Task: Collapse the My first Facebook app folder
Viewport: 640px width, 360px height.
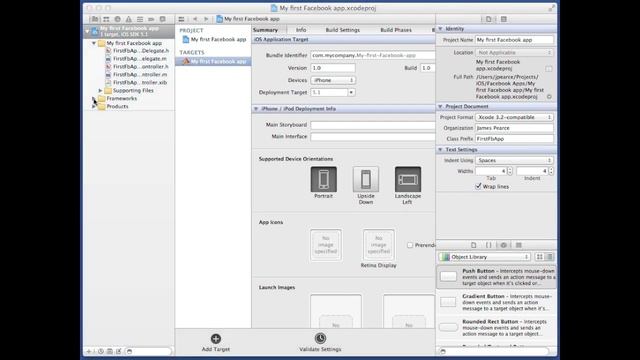Action: tap(94, 43)
